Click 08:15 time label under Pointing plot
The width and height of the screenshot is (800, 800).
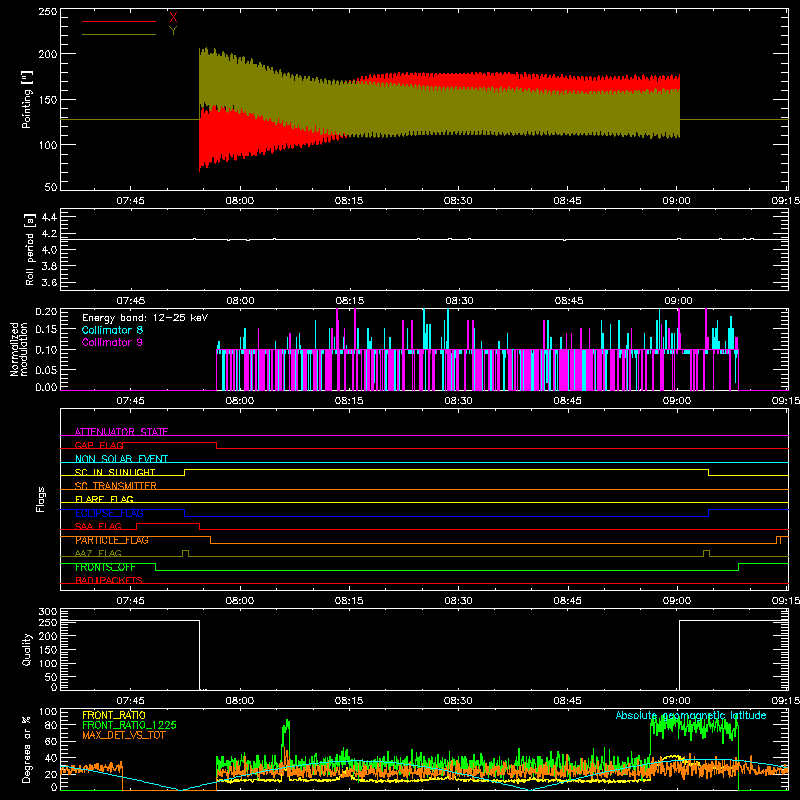click(349, 201)
